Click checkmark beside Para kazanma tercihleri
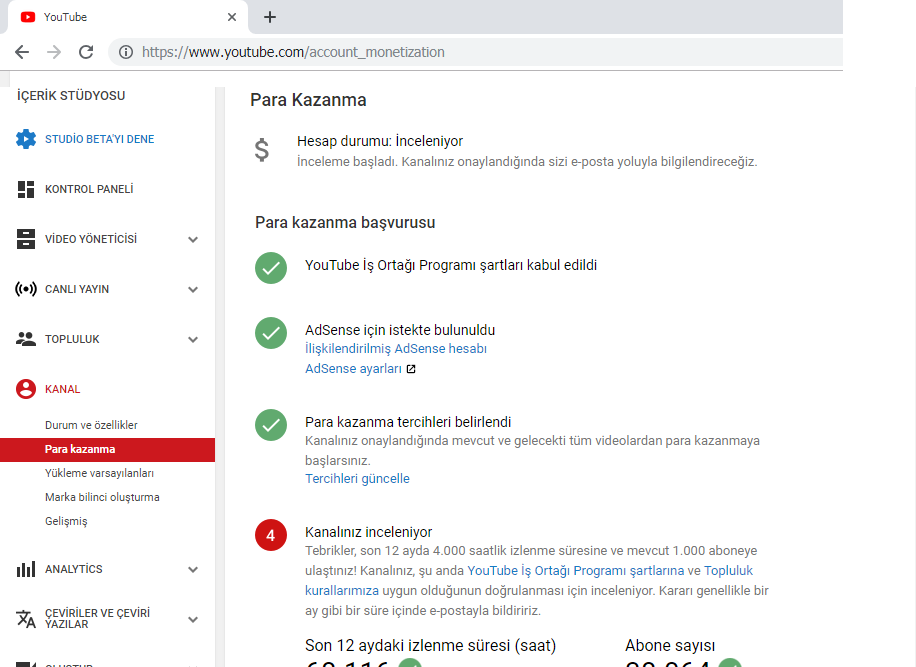916x667 pixels. 271,425
